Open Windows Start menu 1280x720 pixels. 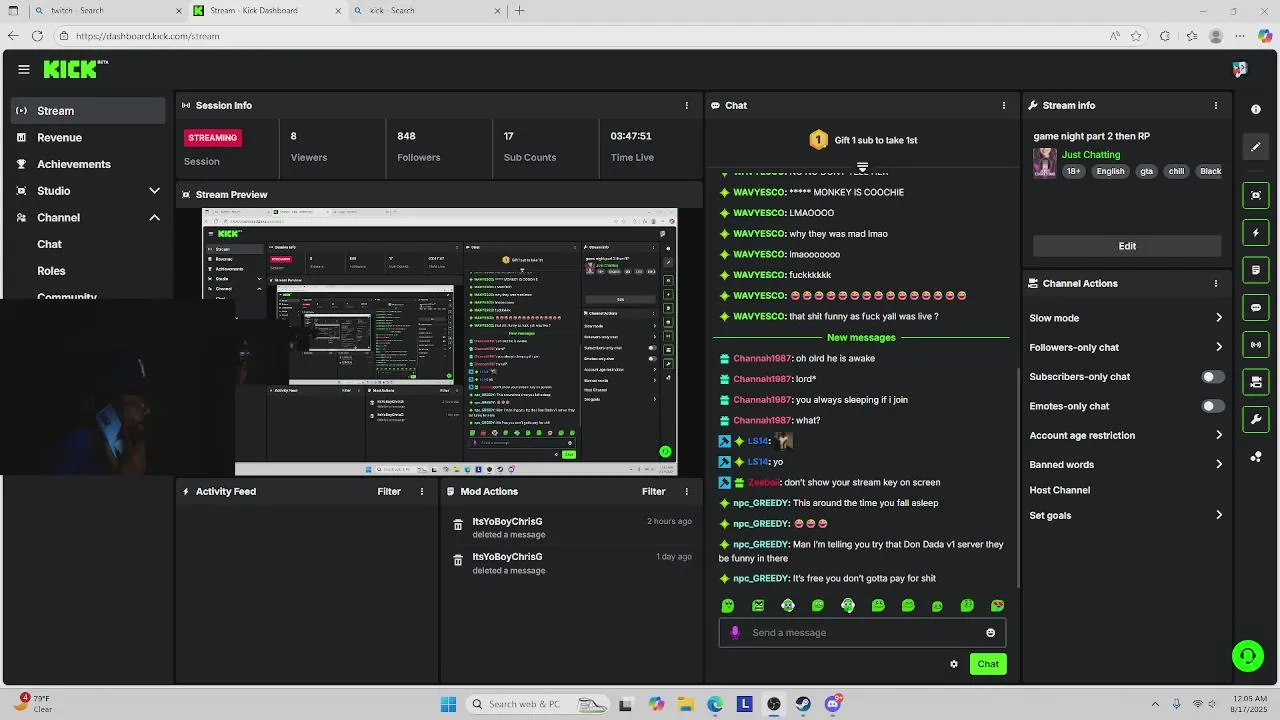click(449, 704)
